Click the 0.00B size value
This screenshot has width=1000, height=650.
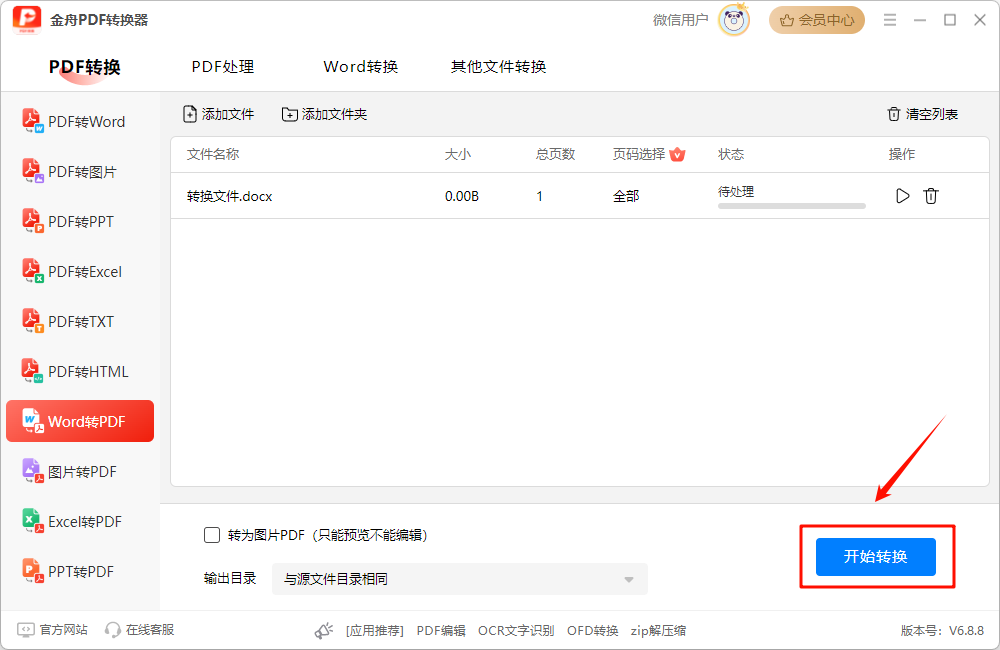point(462,196)
